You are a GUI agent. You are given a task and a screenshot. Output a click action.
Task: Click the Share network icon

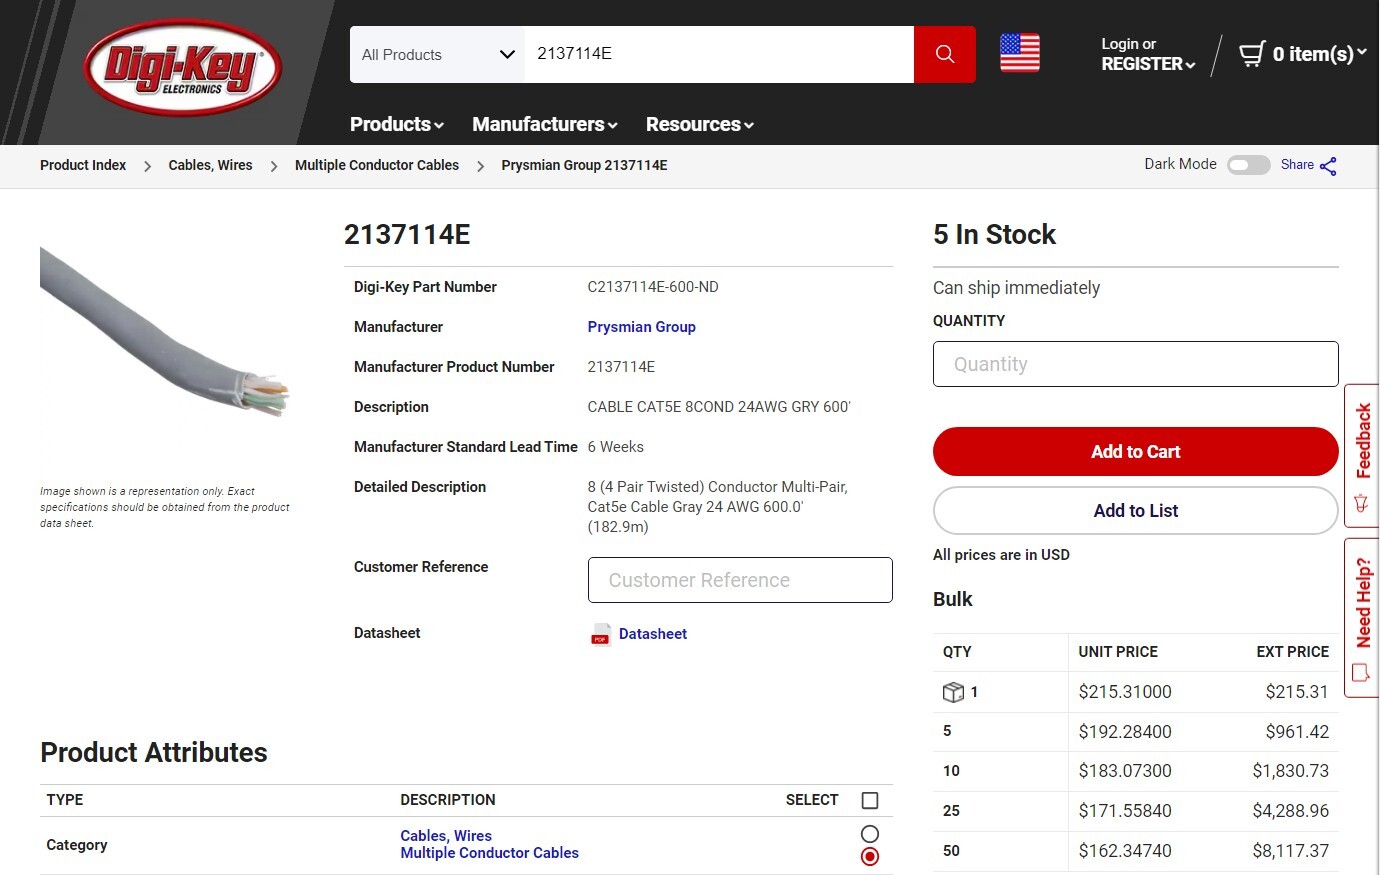tap(1328, 166)
